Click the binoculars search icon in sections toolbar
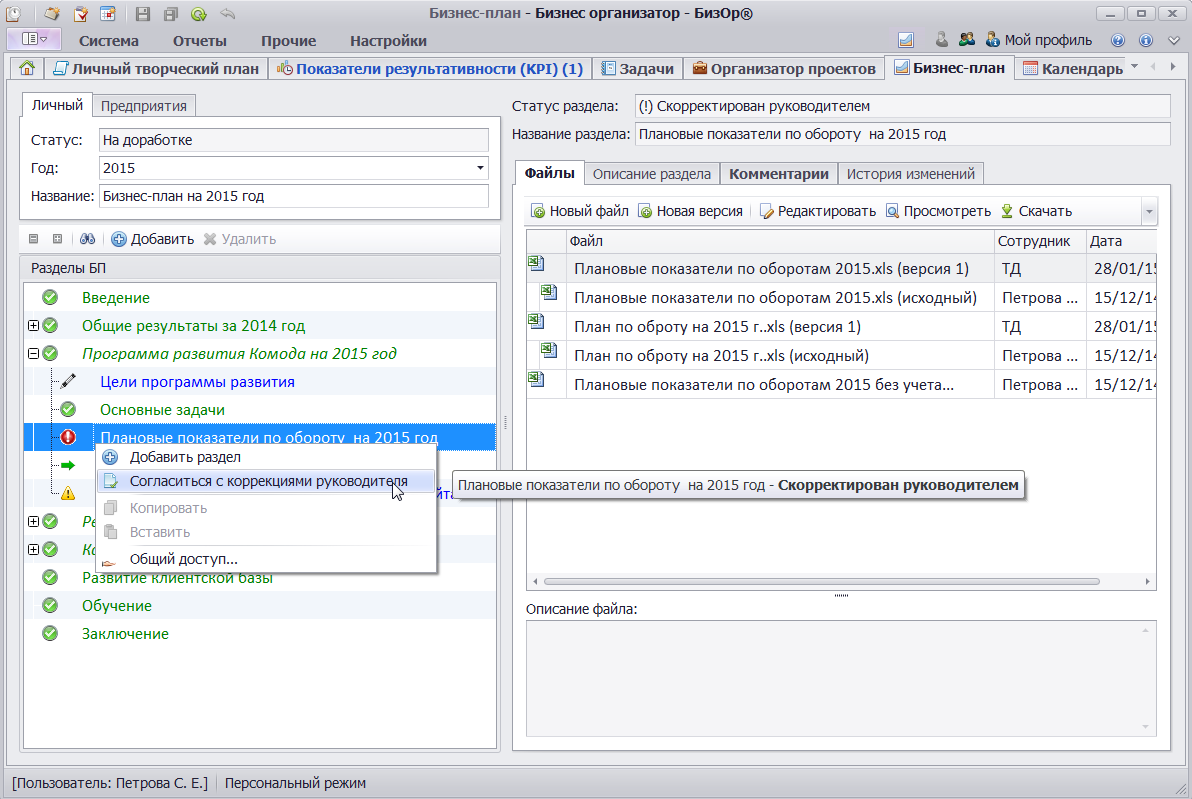 (x=87, y=239)
